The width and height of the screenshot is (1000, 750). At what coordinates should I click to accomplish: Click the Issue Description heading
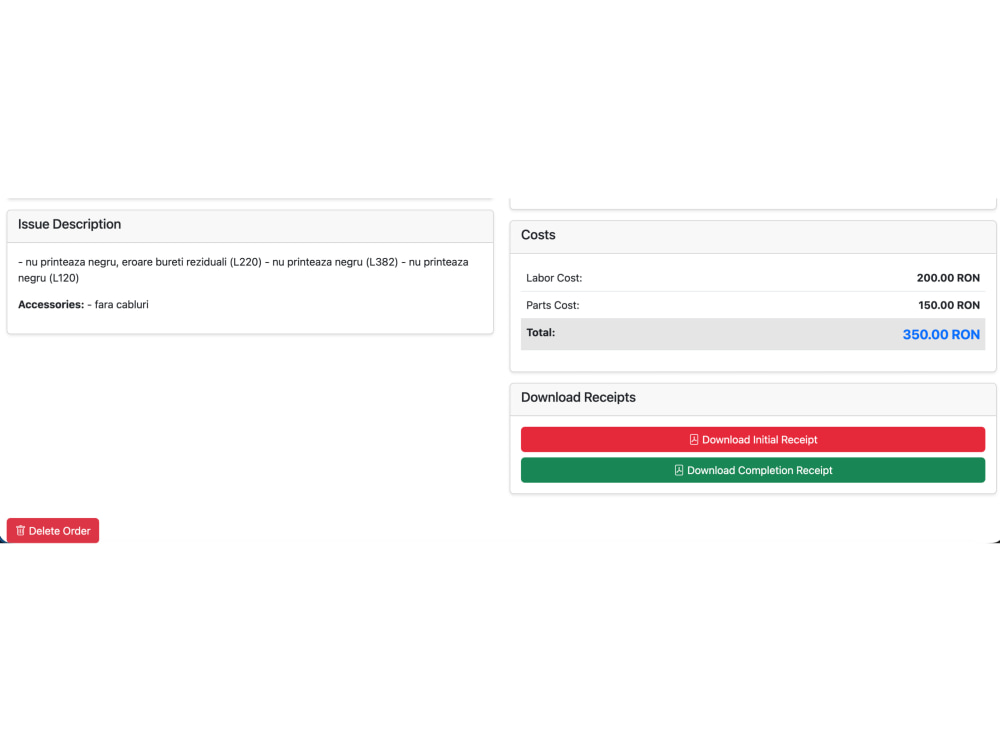pos(70,224)
